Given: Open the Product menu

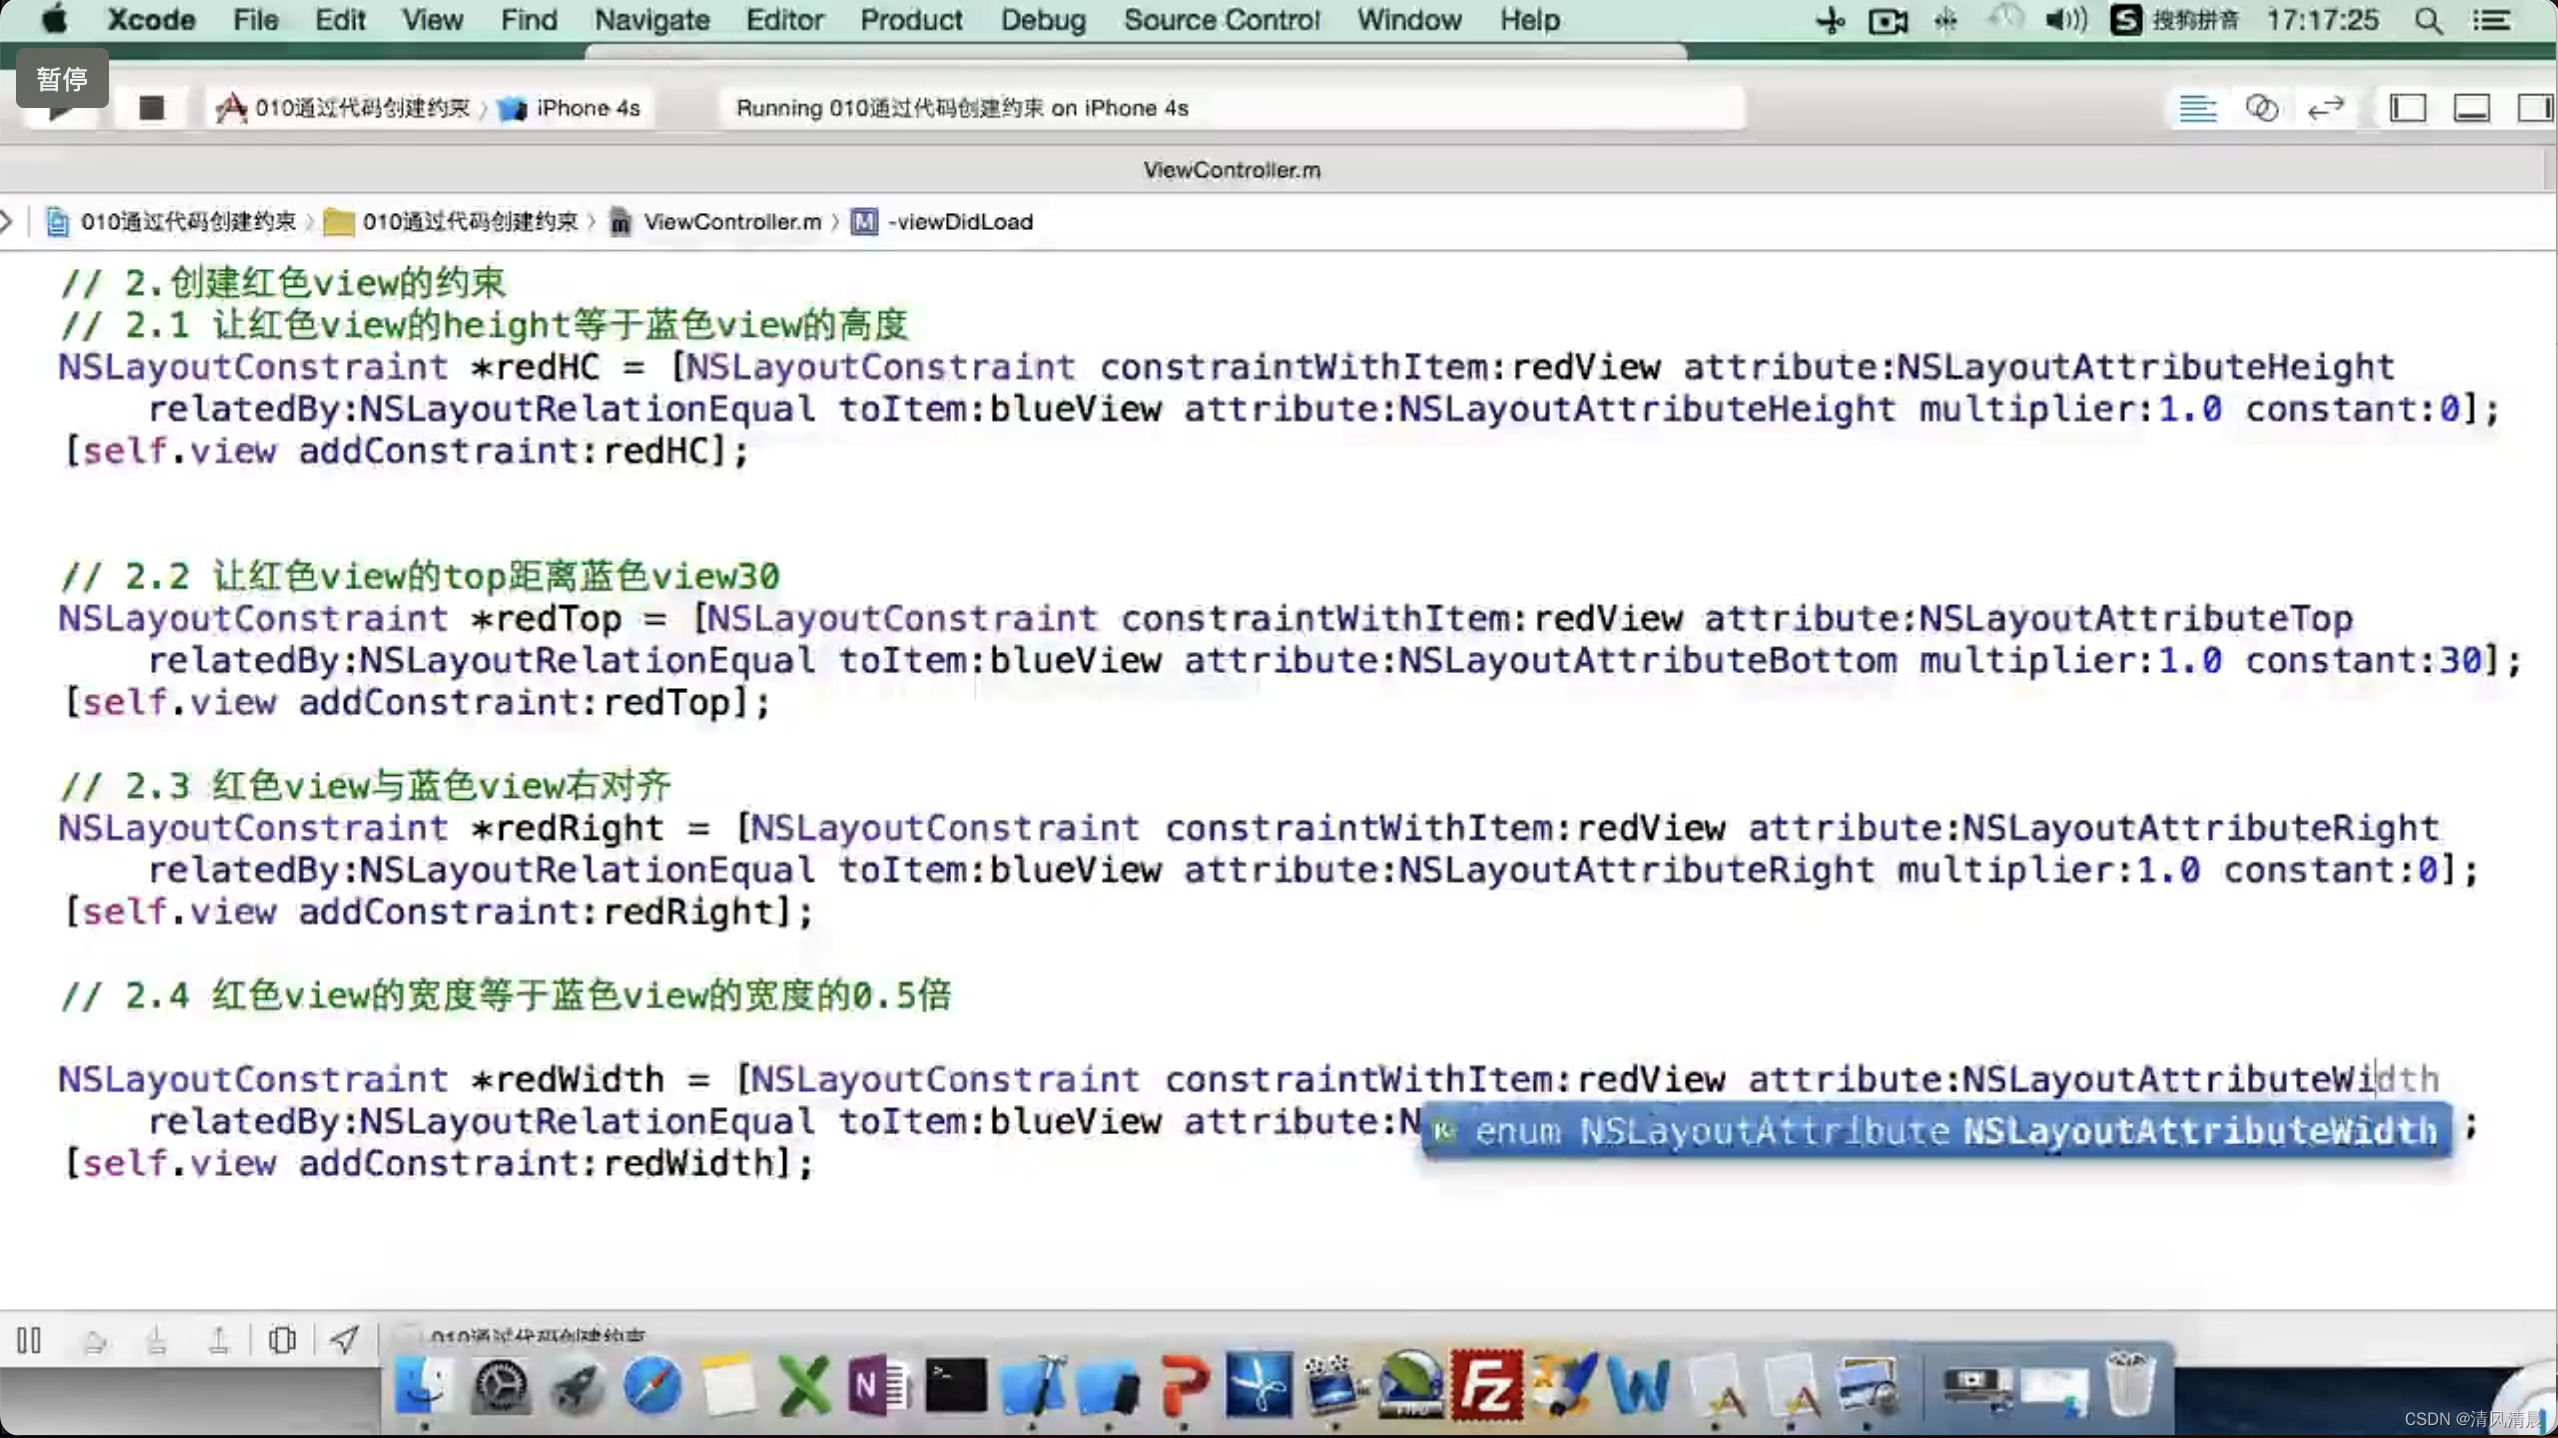Looking at the screenshot, I should coord(910,20).
